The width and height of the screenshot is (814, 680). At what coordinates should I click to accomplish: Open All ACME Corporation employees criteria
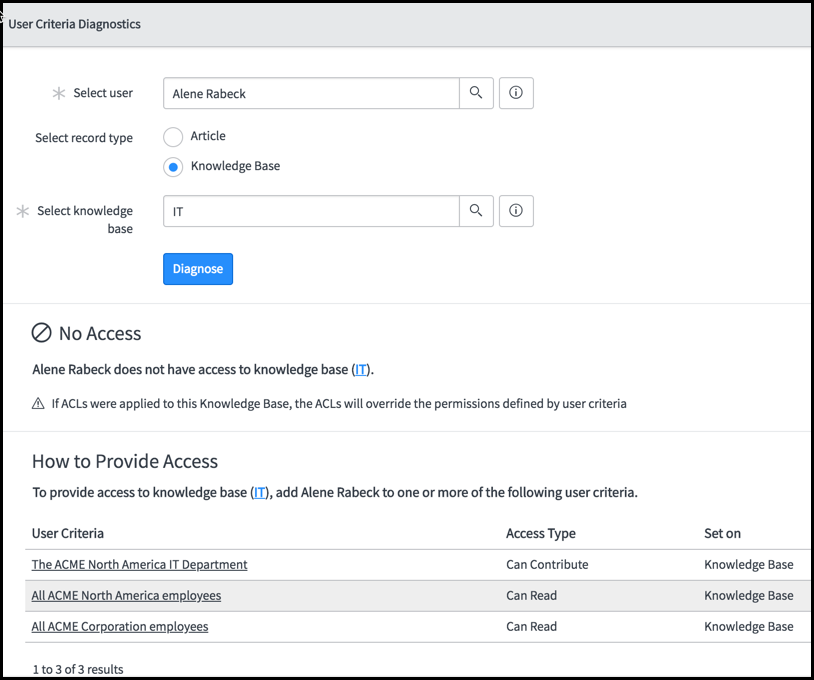click(120, 627)
